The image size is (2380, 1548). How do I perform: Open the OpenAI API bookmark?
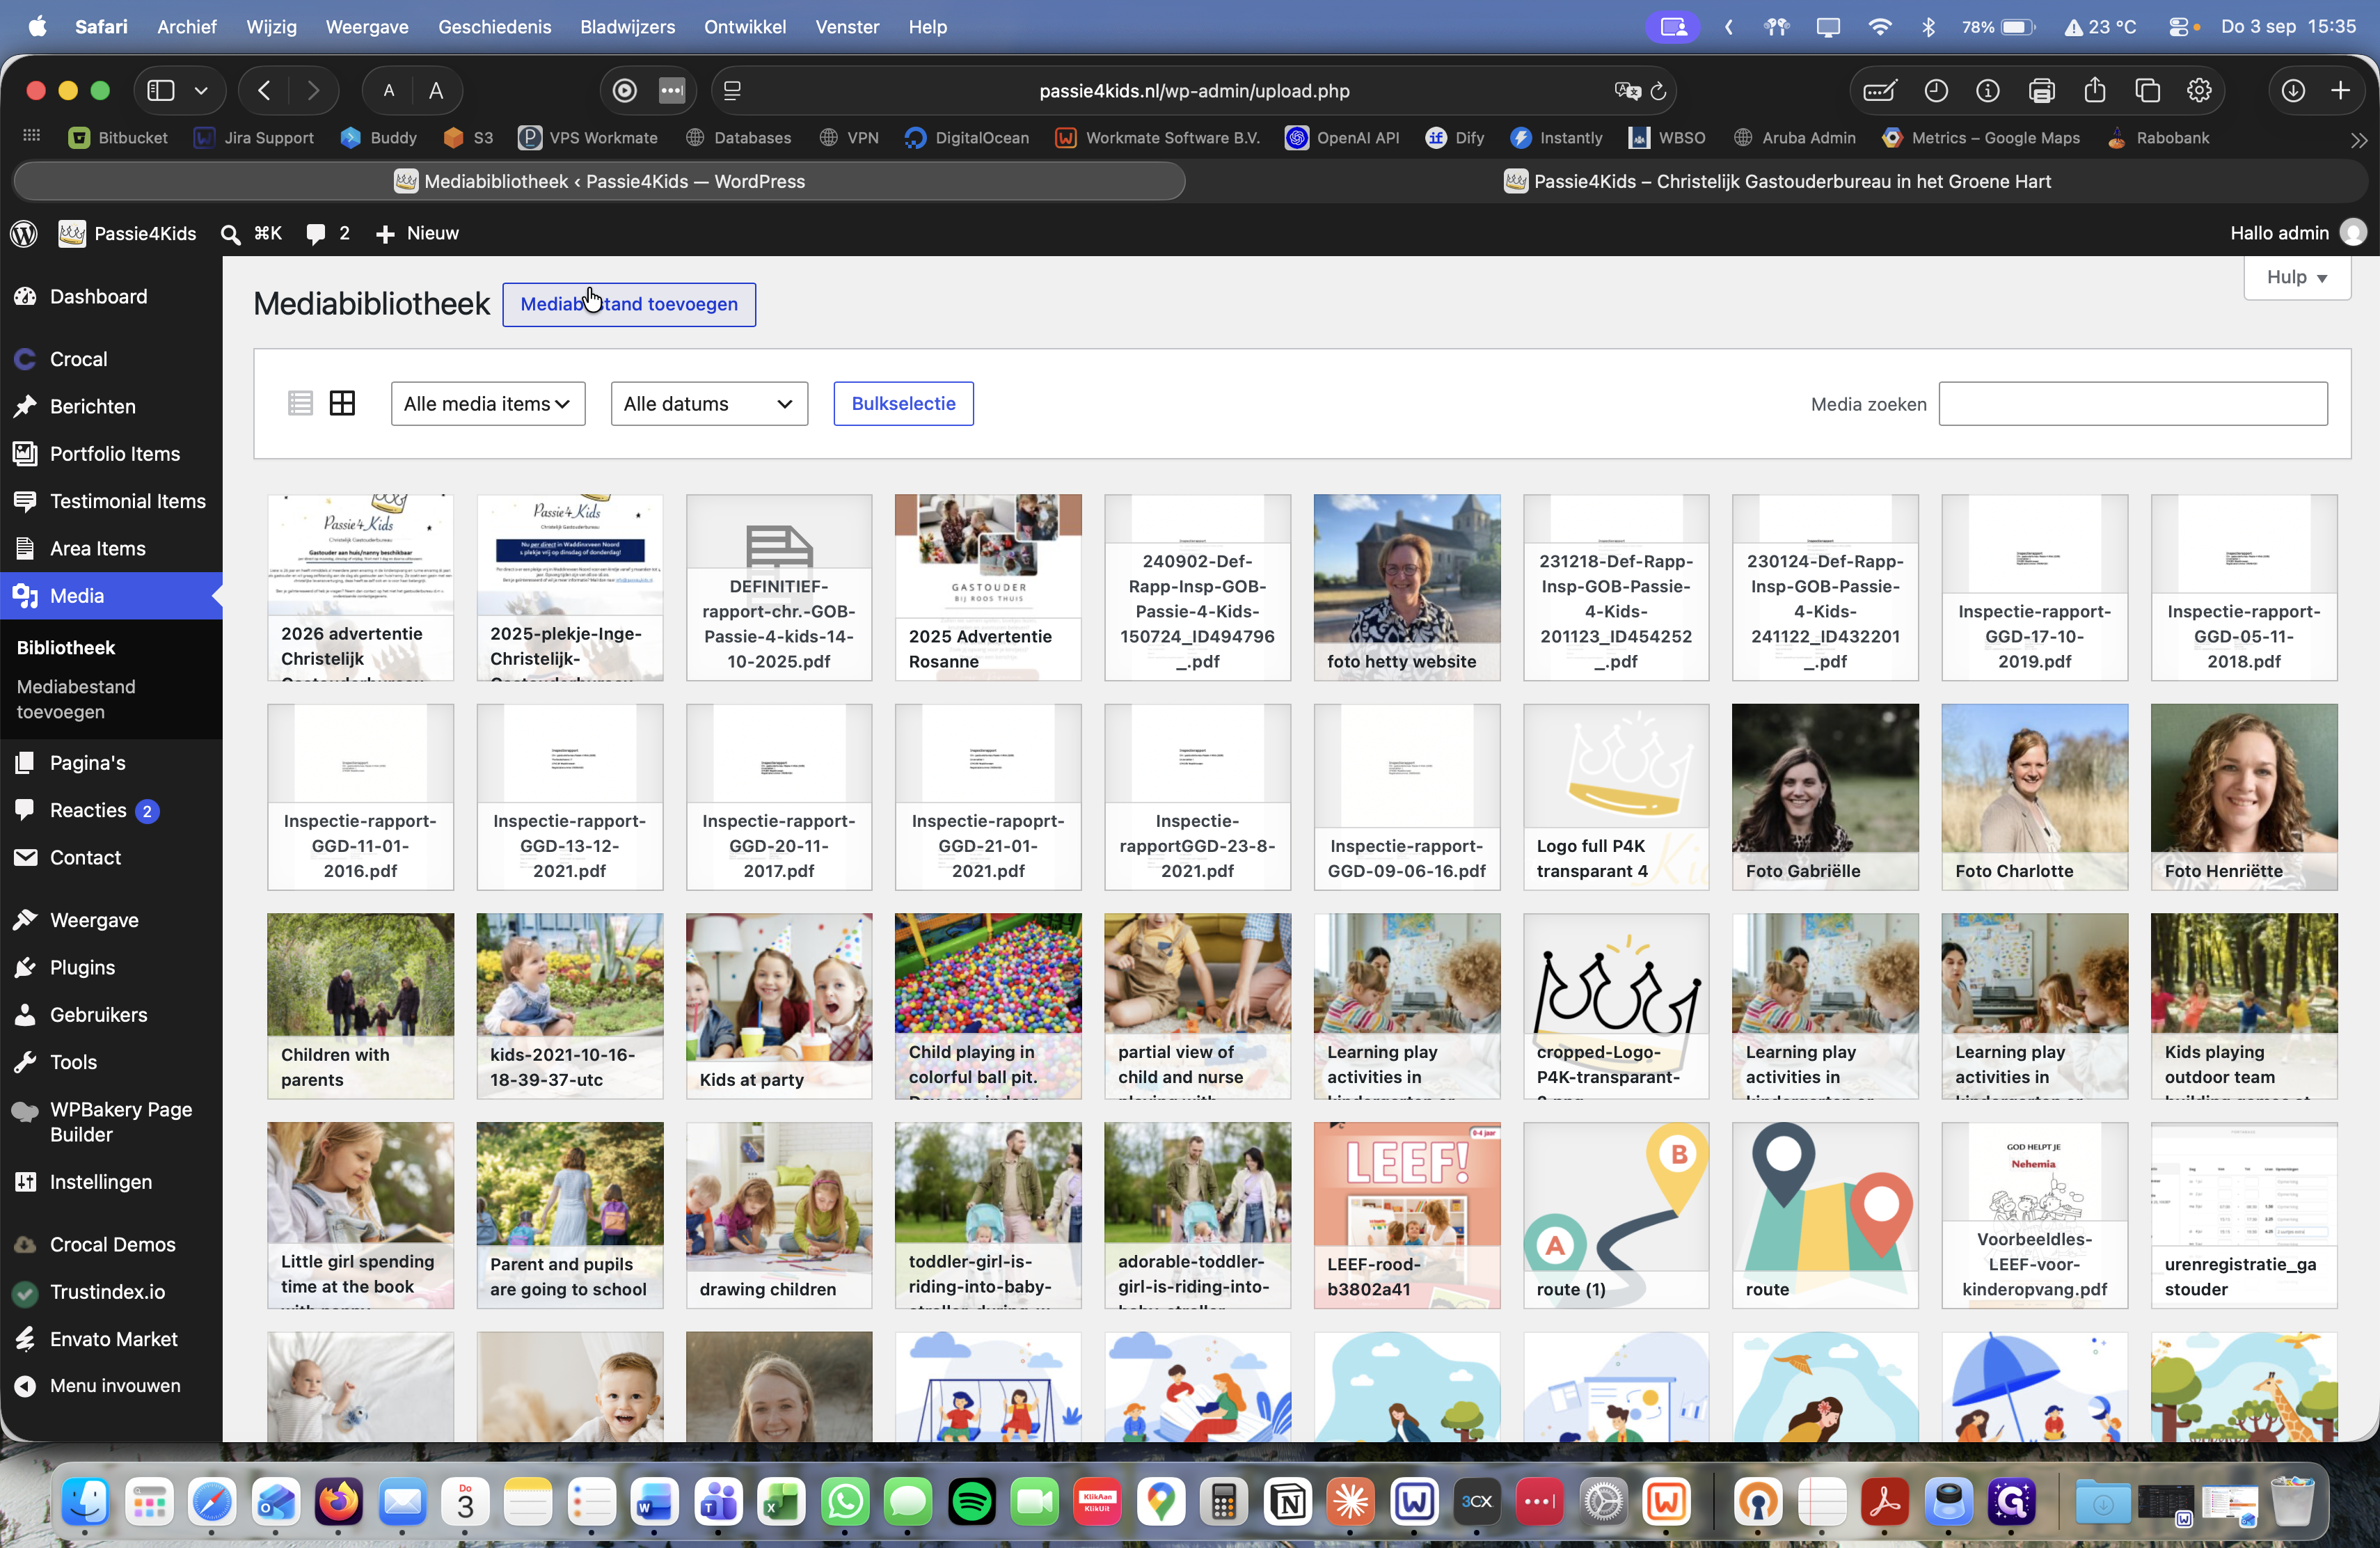[1342, 138]
